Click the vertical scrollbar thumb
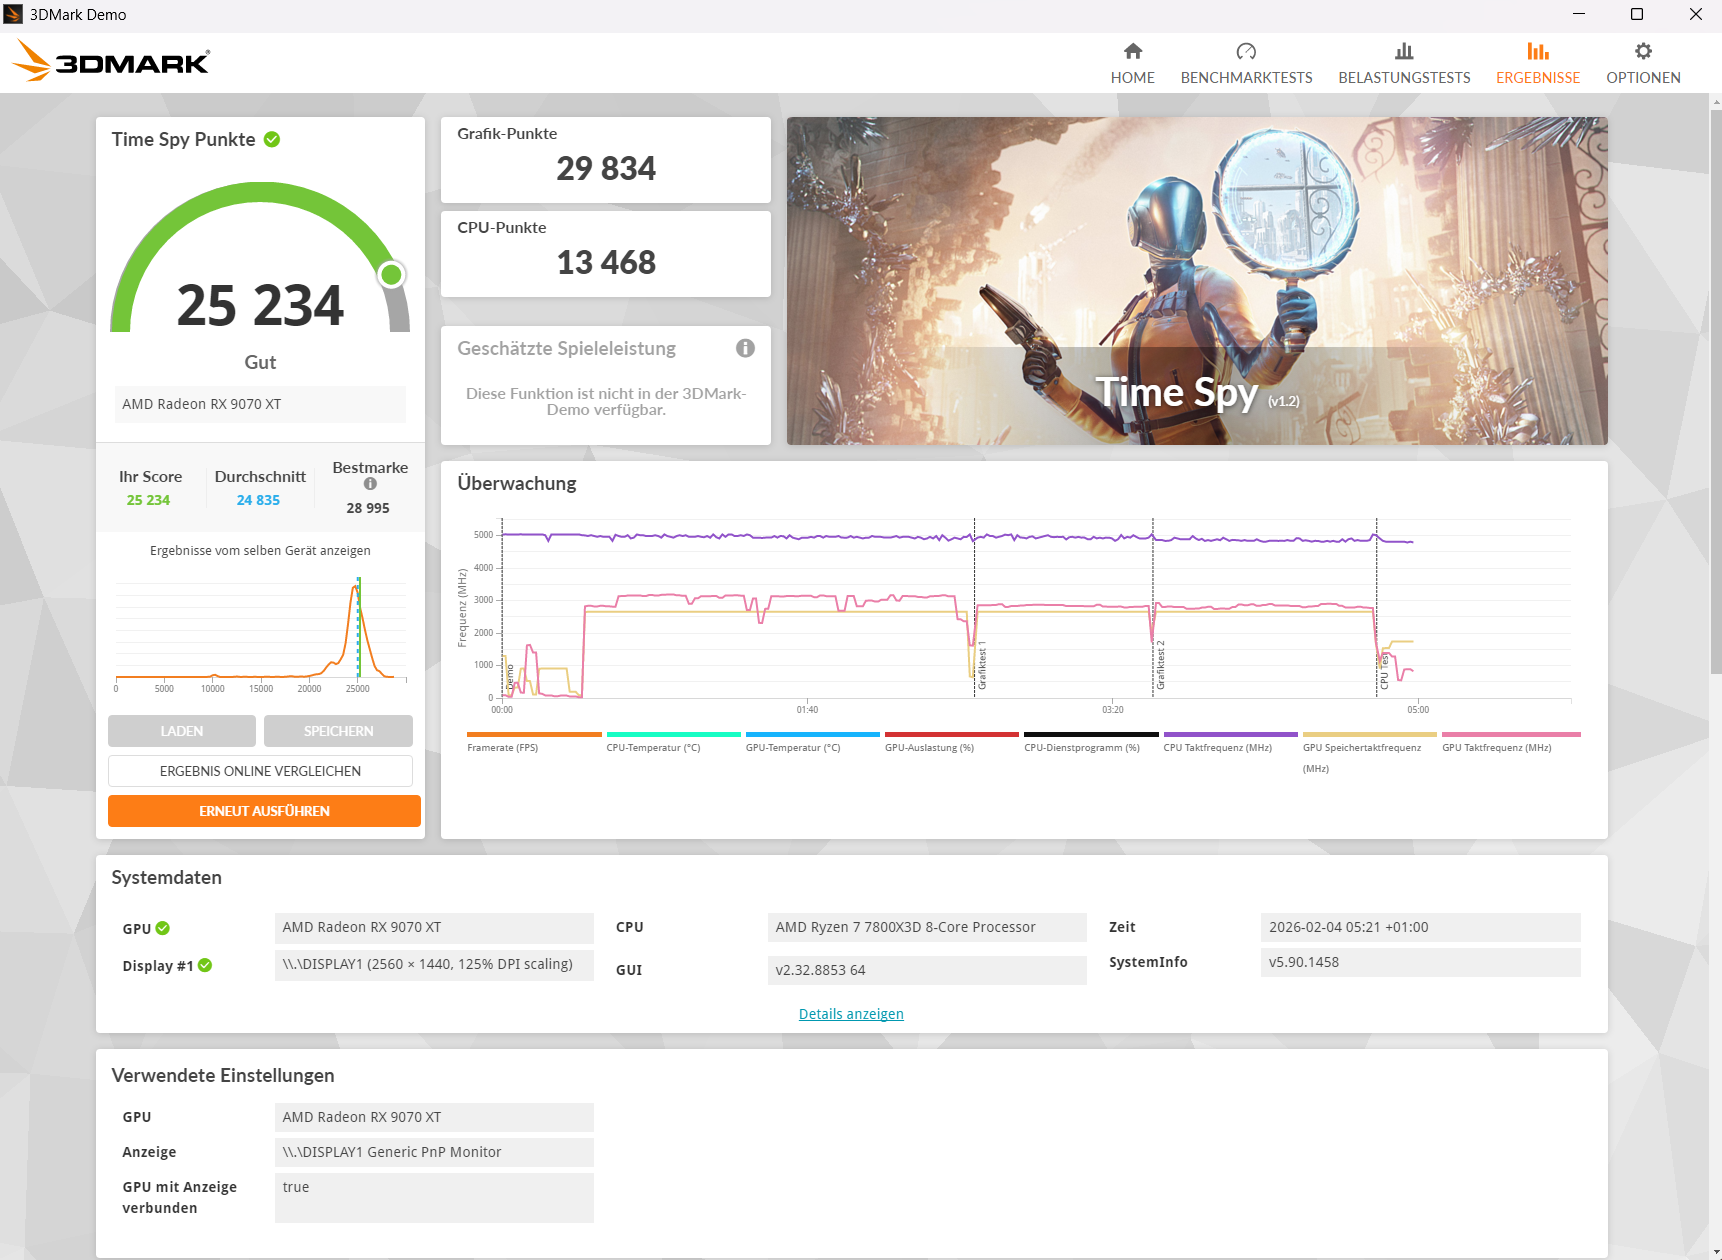 (1716, 391)
